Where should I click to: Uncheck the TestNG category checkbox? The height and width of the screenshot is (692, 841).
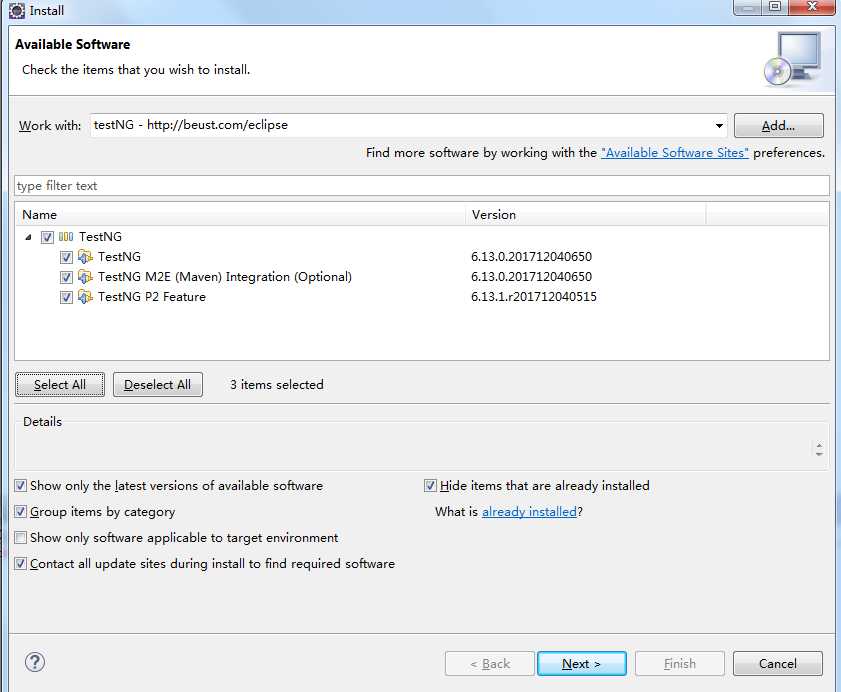pyautogui.click(x=47, y=237)
